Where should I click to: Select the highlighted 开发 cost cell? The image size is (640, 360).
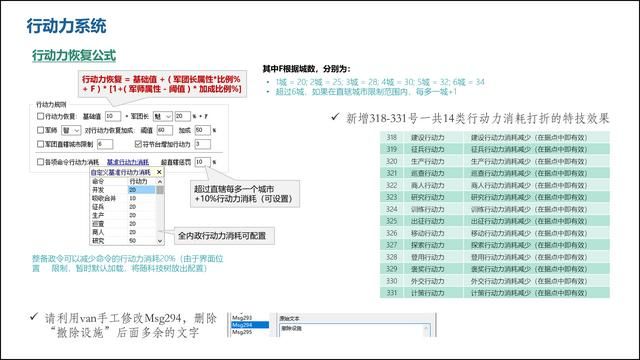[142, 190]
